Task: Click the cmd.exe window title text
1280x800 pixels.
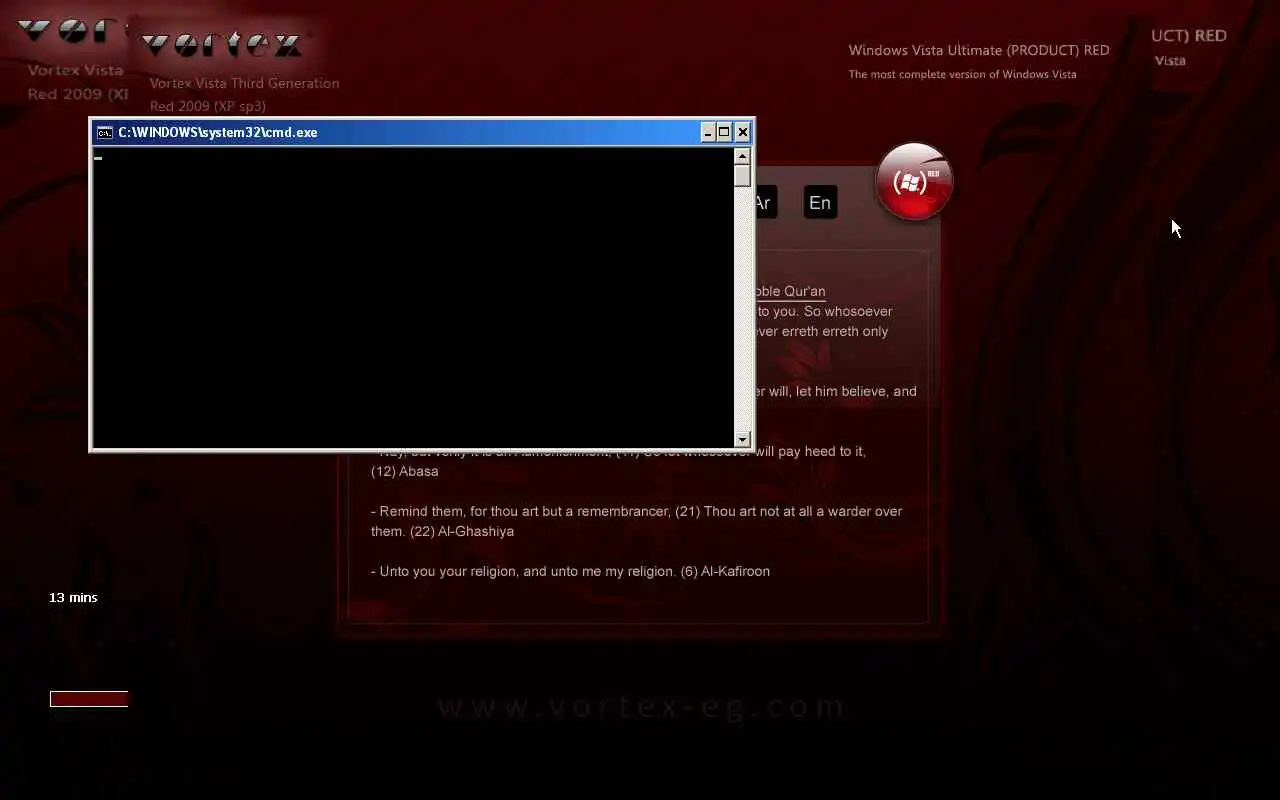Action: pos(218,132)
